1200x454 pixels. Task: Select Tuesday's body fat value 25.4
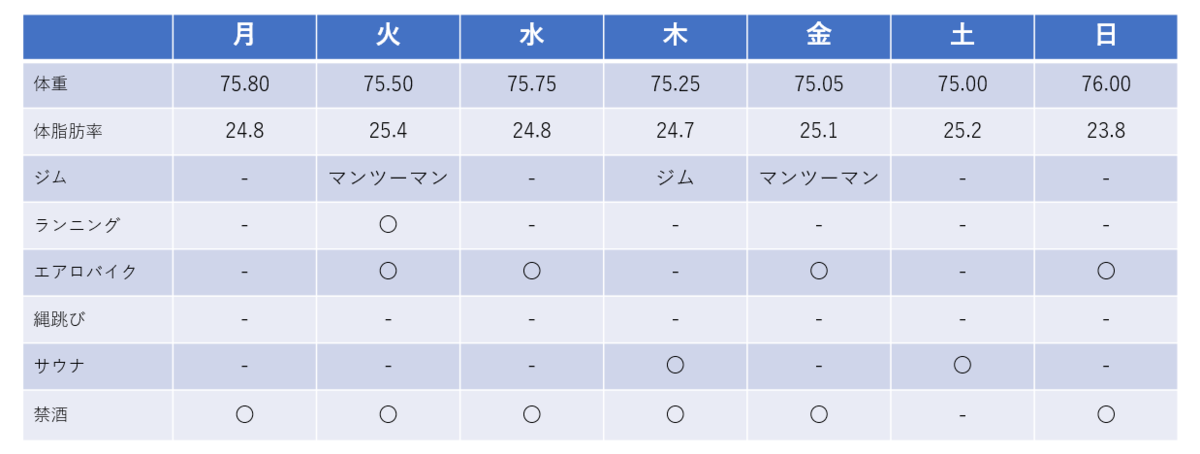pos(388,131)
